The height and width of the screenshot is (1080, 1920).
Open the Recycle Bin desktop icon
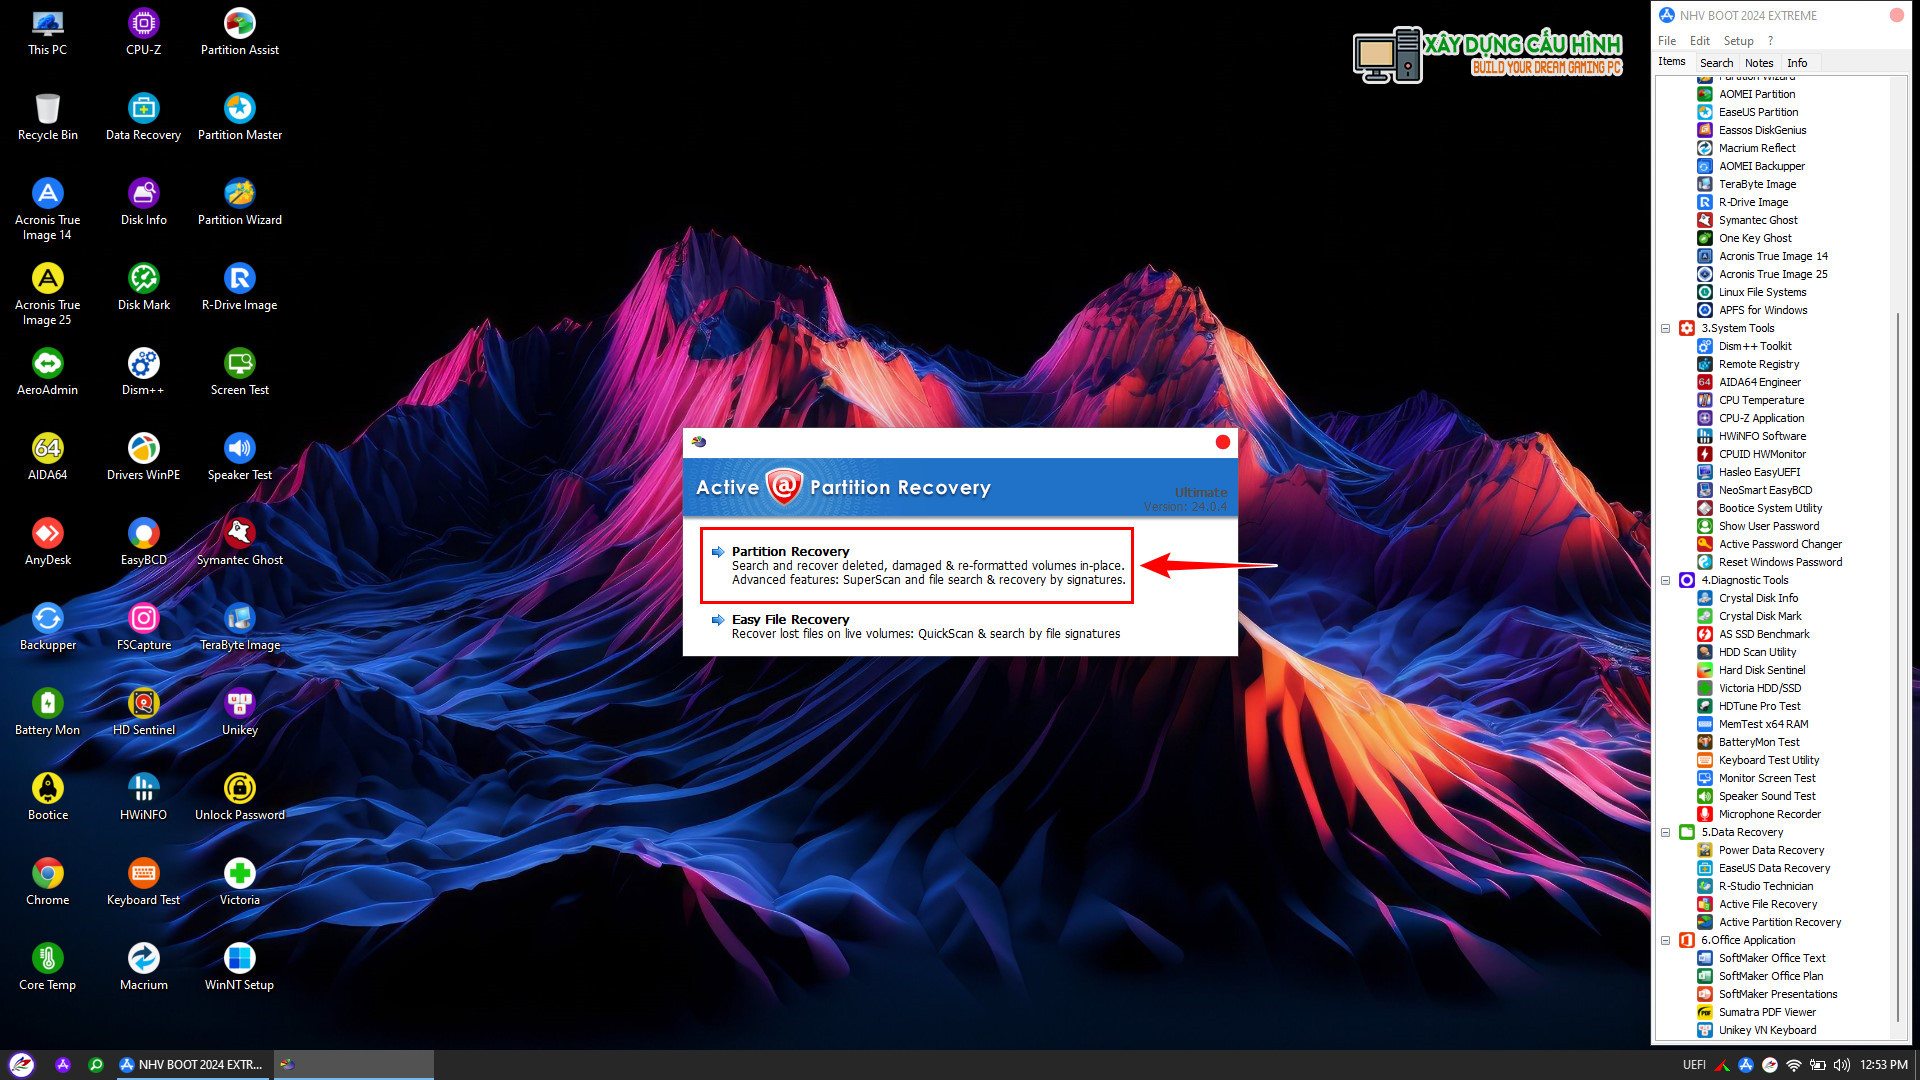tap(47, 116)
